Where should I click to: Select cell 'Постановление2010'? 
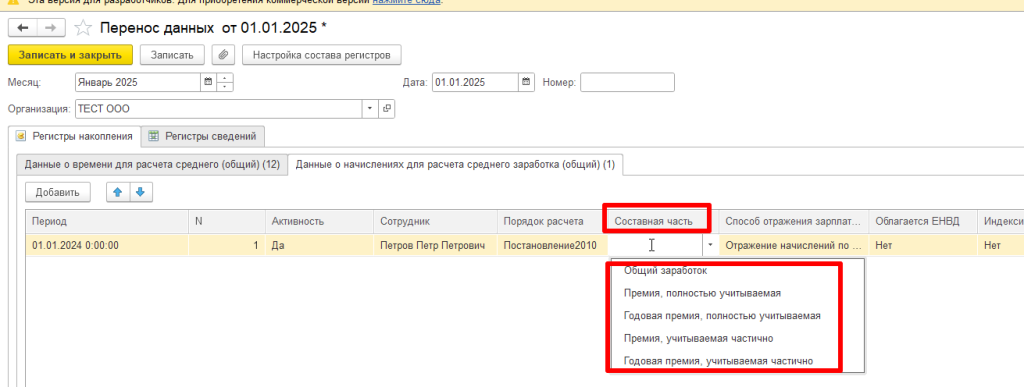(x=552, y=245)
